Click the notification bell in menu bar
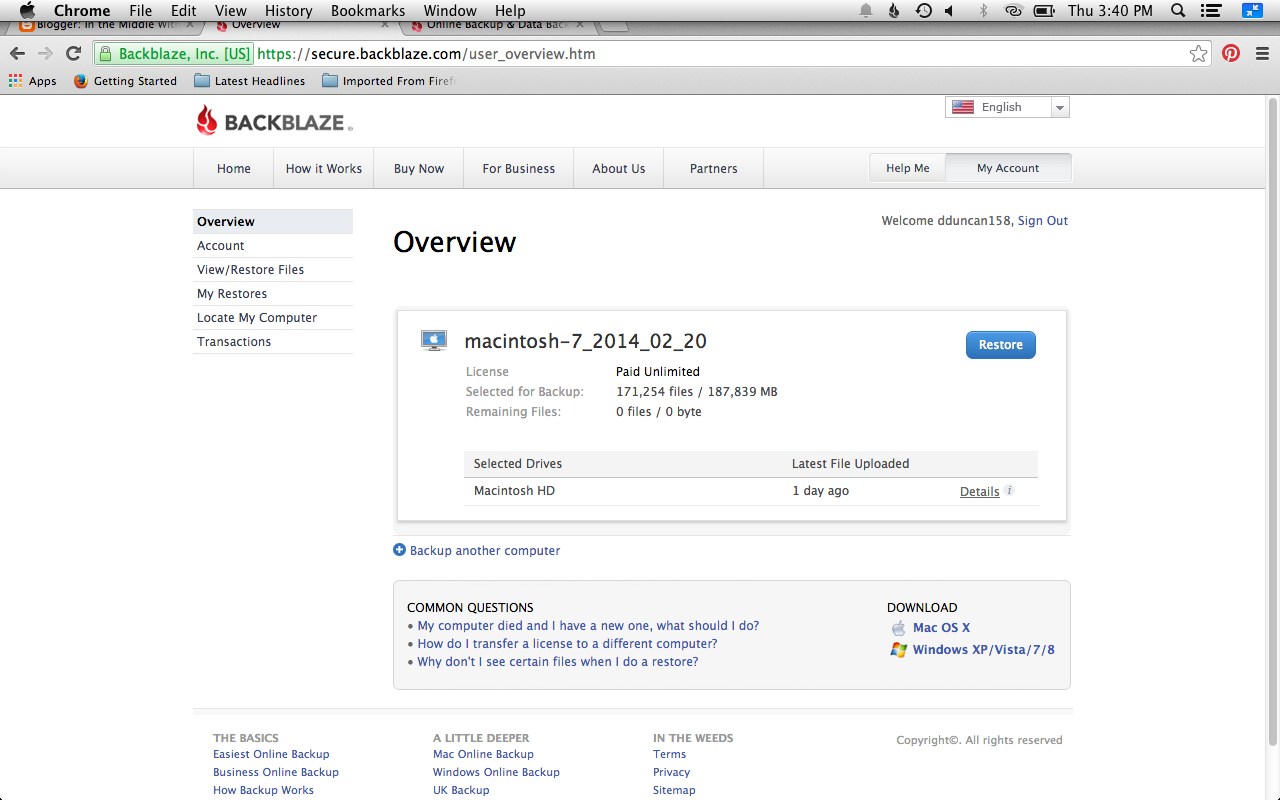 coord(866,10)
